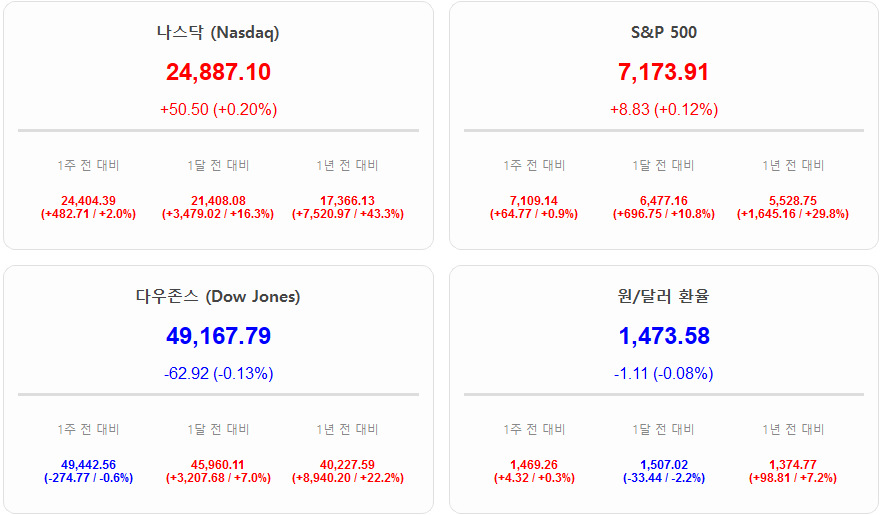Select the S&P 500 value 7,173.91

[x=664, y=72]
